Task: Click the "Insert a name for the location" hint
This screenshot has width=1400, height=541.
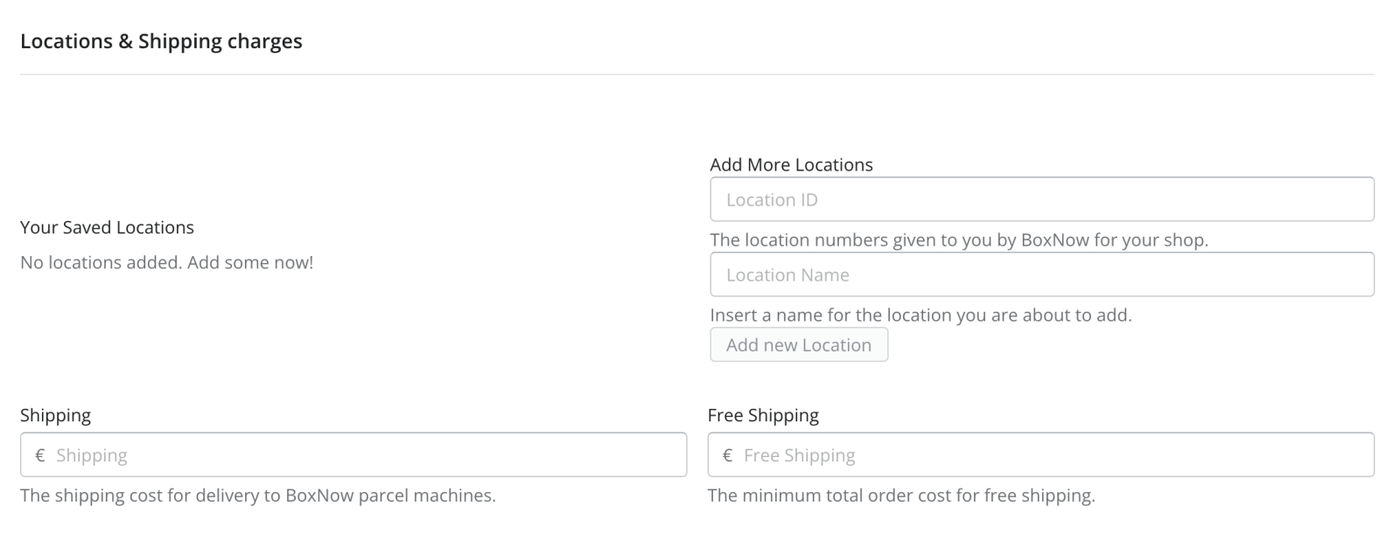Action: (x=920, y=315)
